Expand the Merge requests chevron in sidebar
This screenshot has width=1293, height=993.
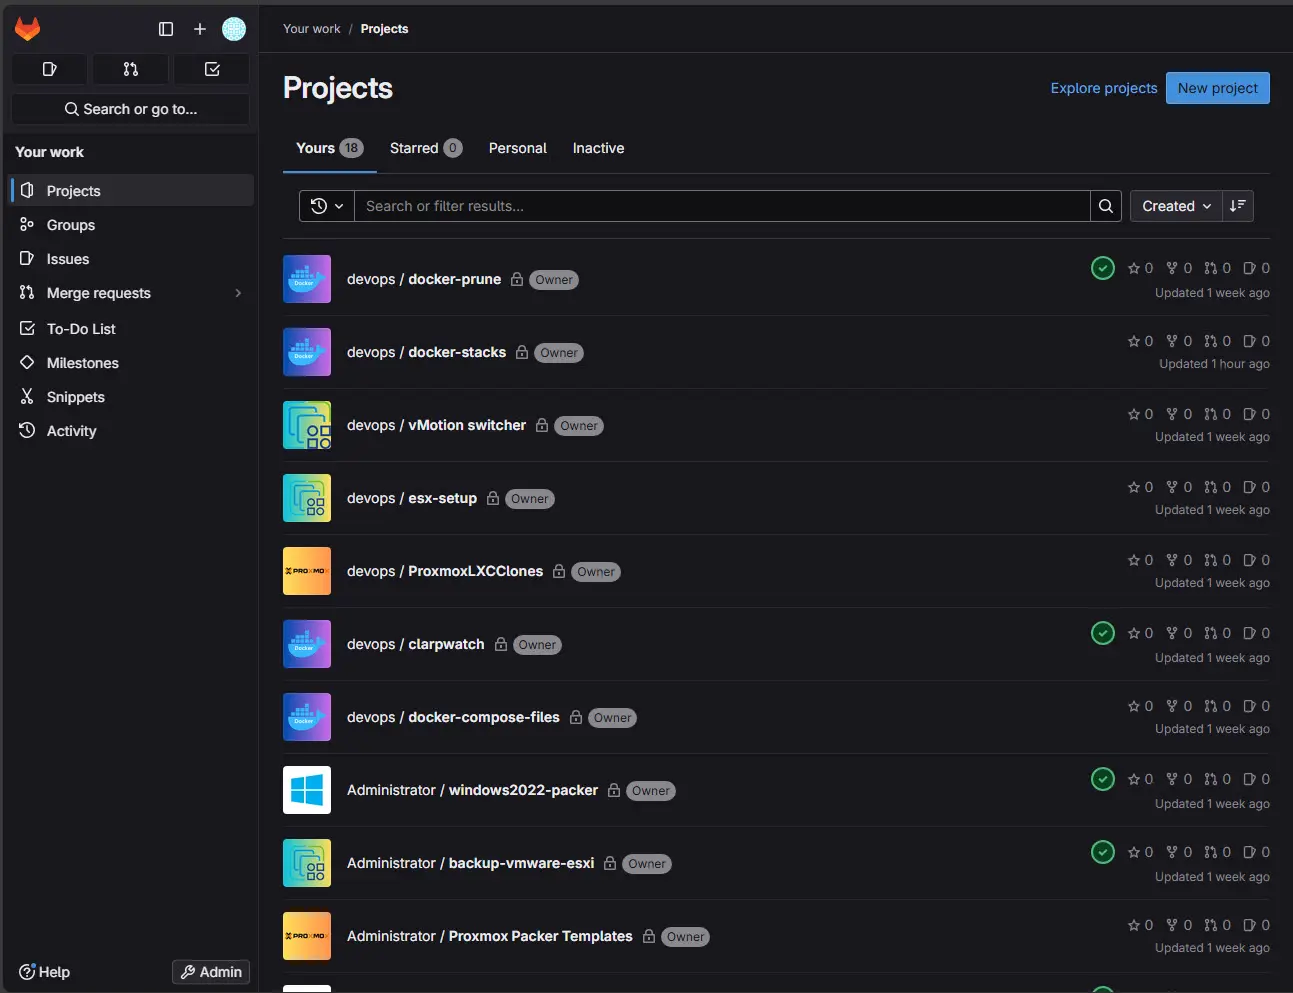[238, 293]
